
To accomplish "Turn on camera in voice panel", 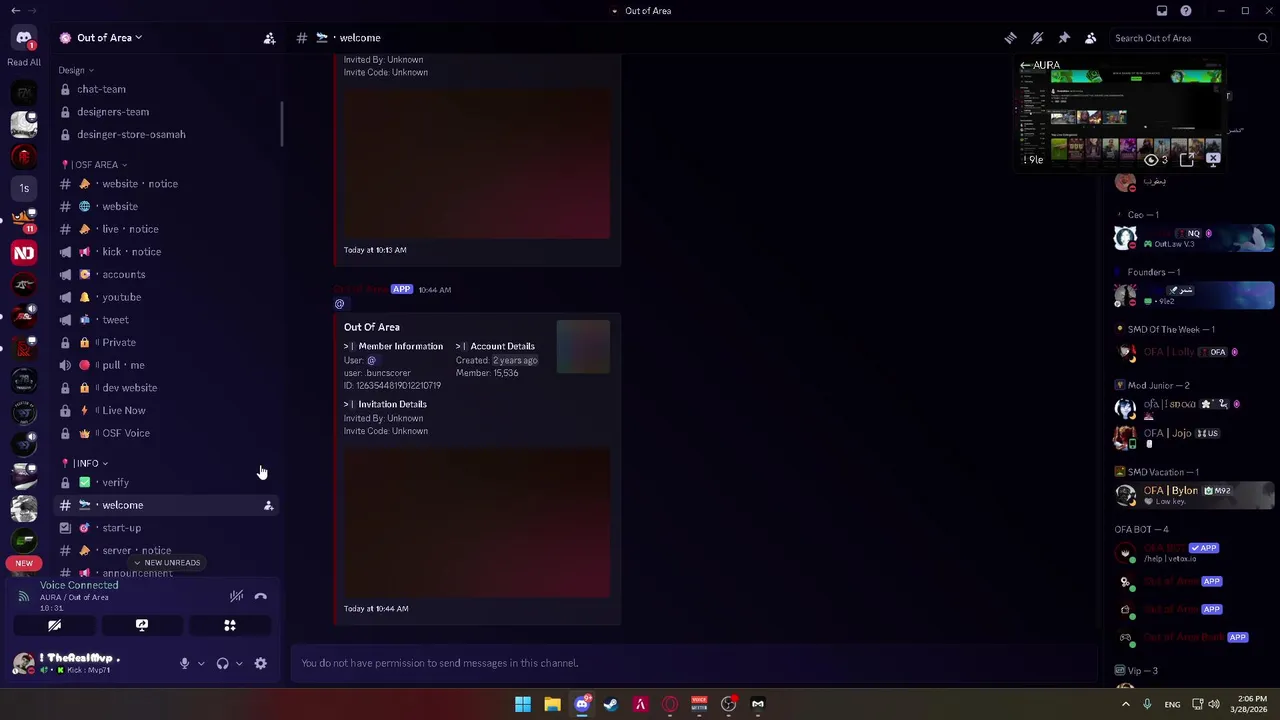I will tap(55, 625).
